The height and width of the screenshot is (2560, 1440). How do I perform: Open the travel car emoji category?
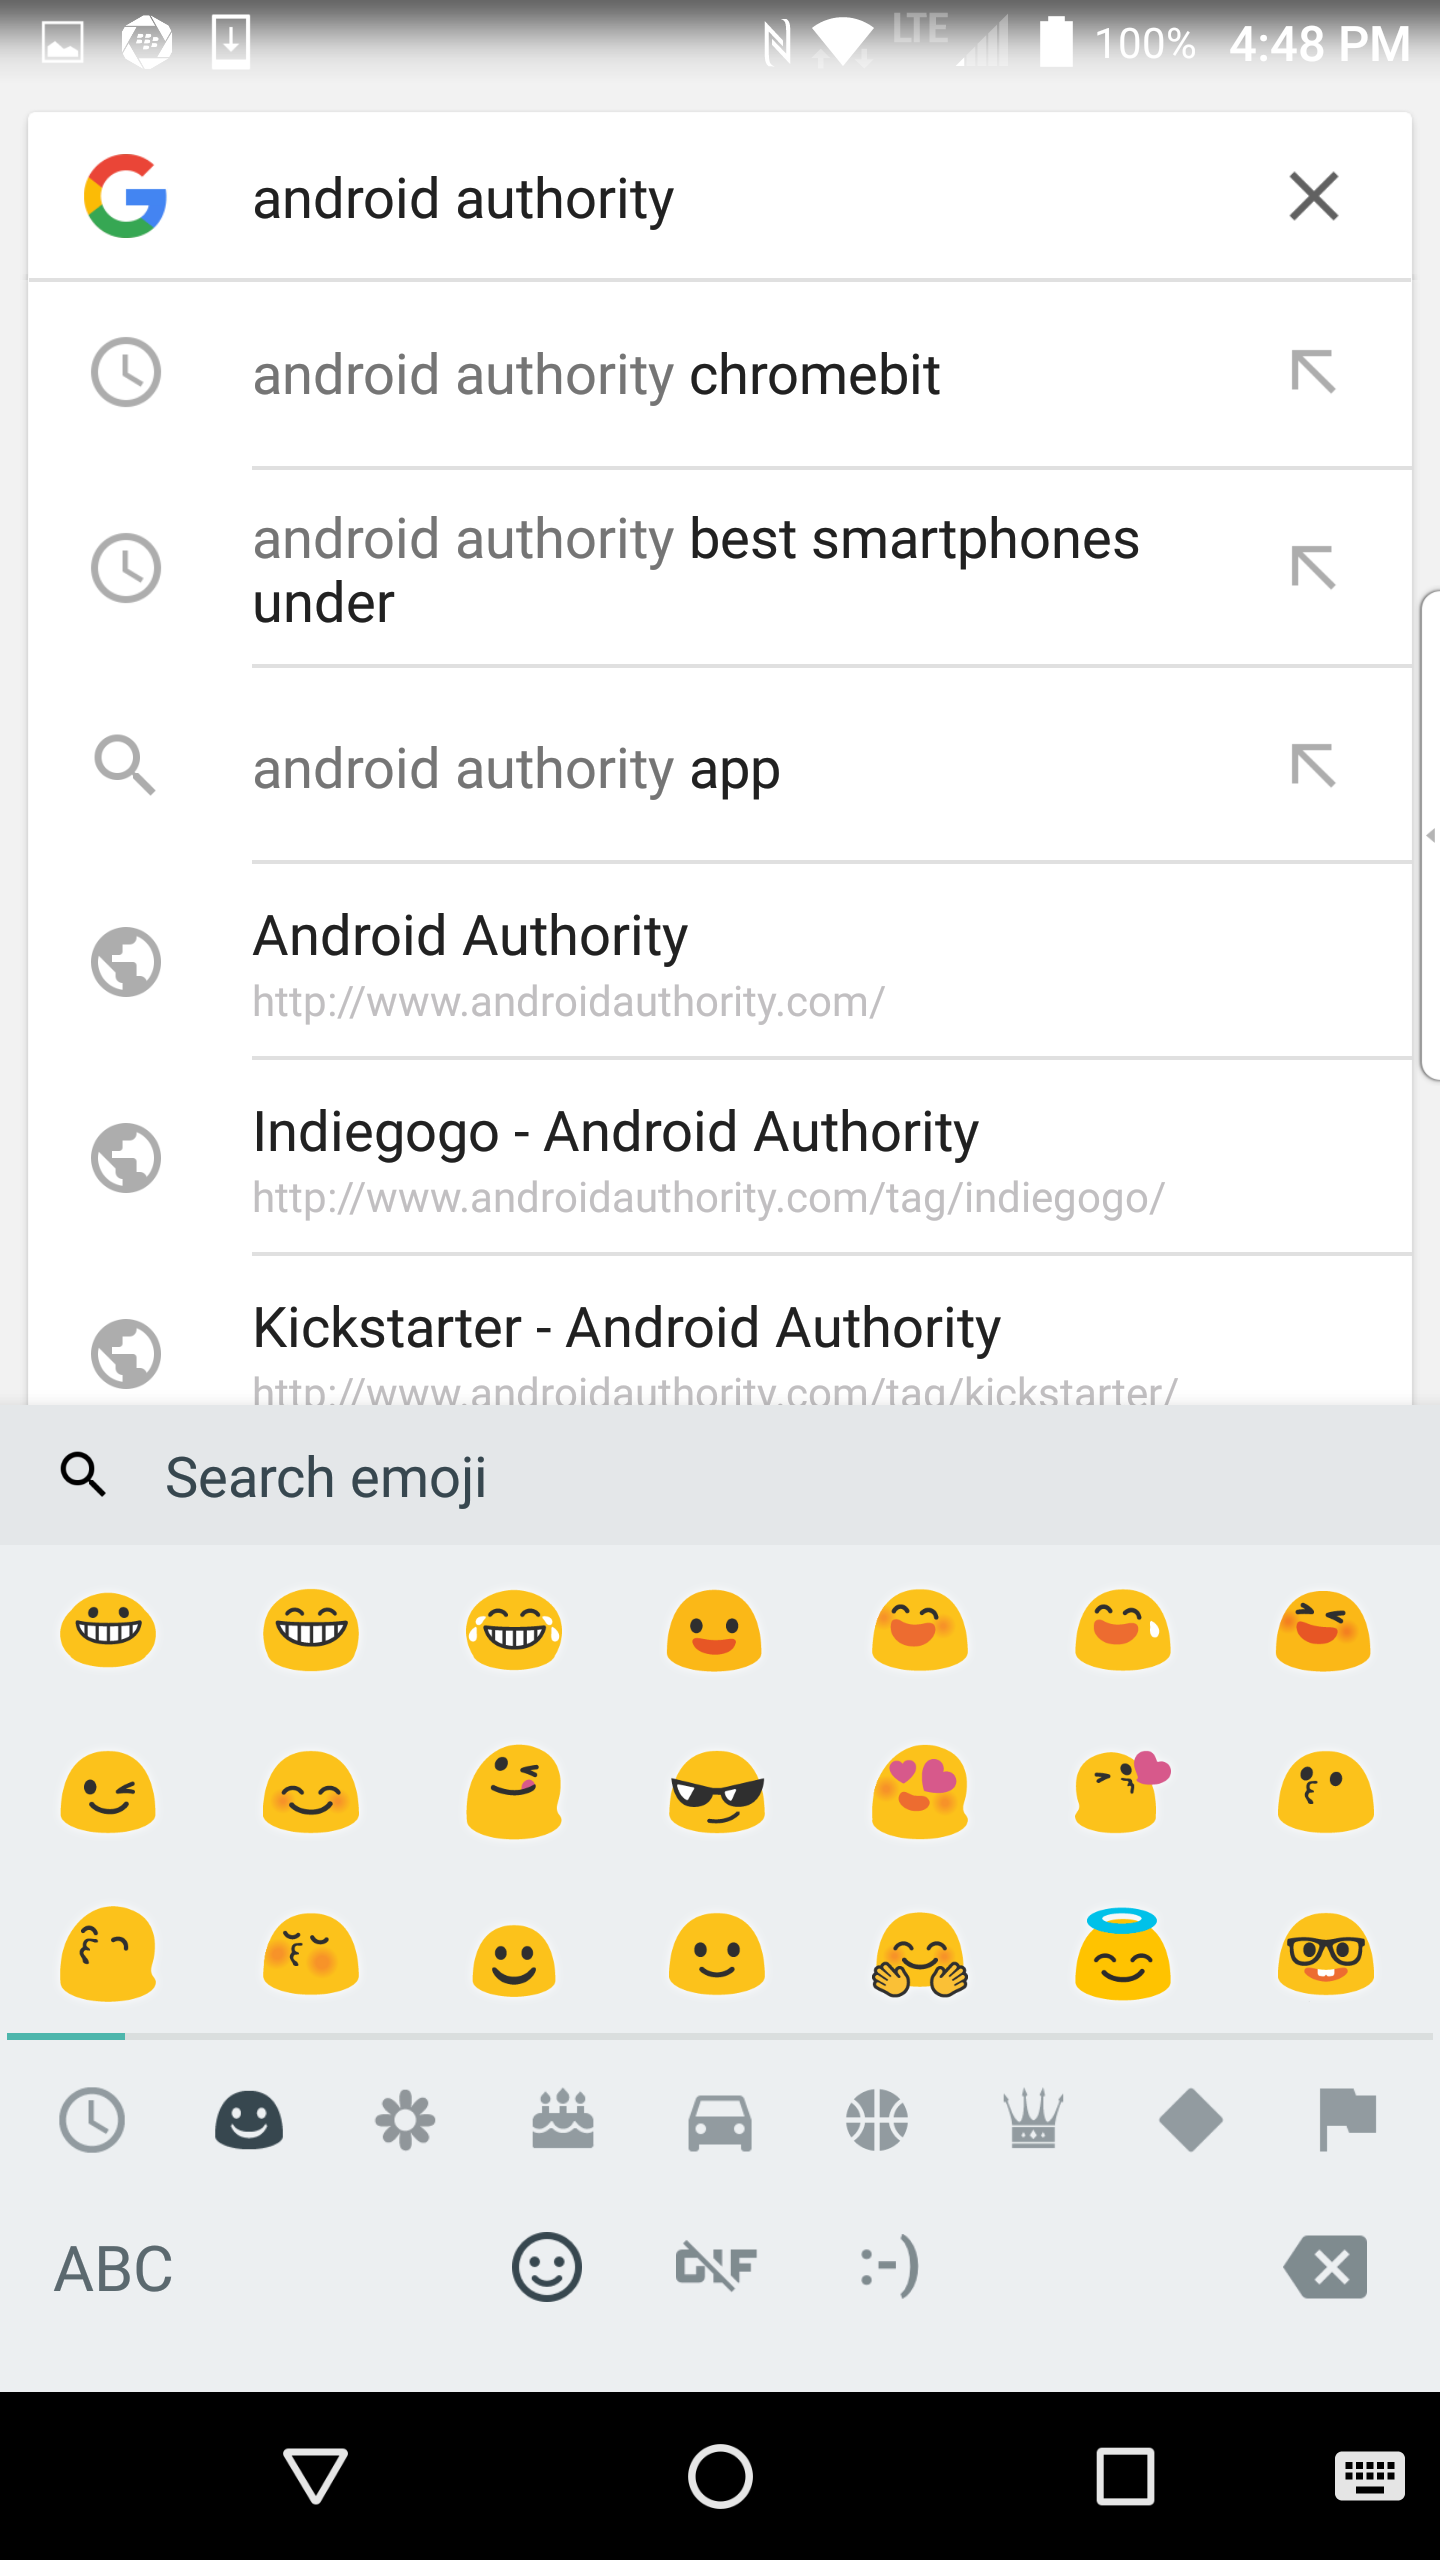tap(719, 2120)
